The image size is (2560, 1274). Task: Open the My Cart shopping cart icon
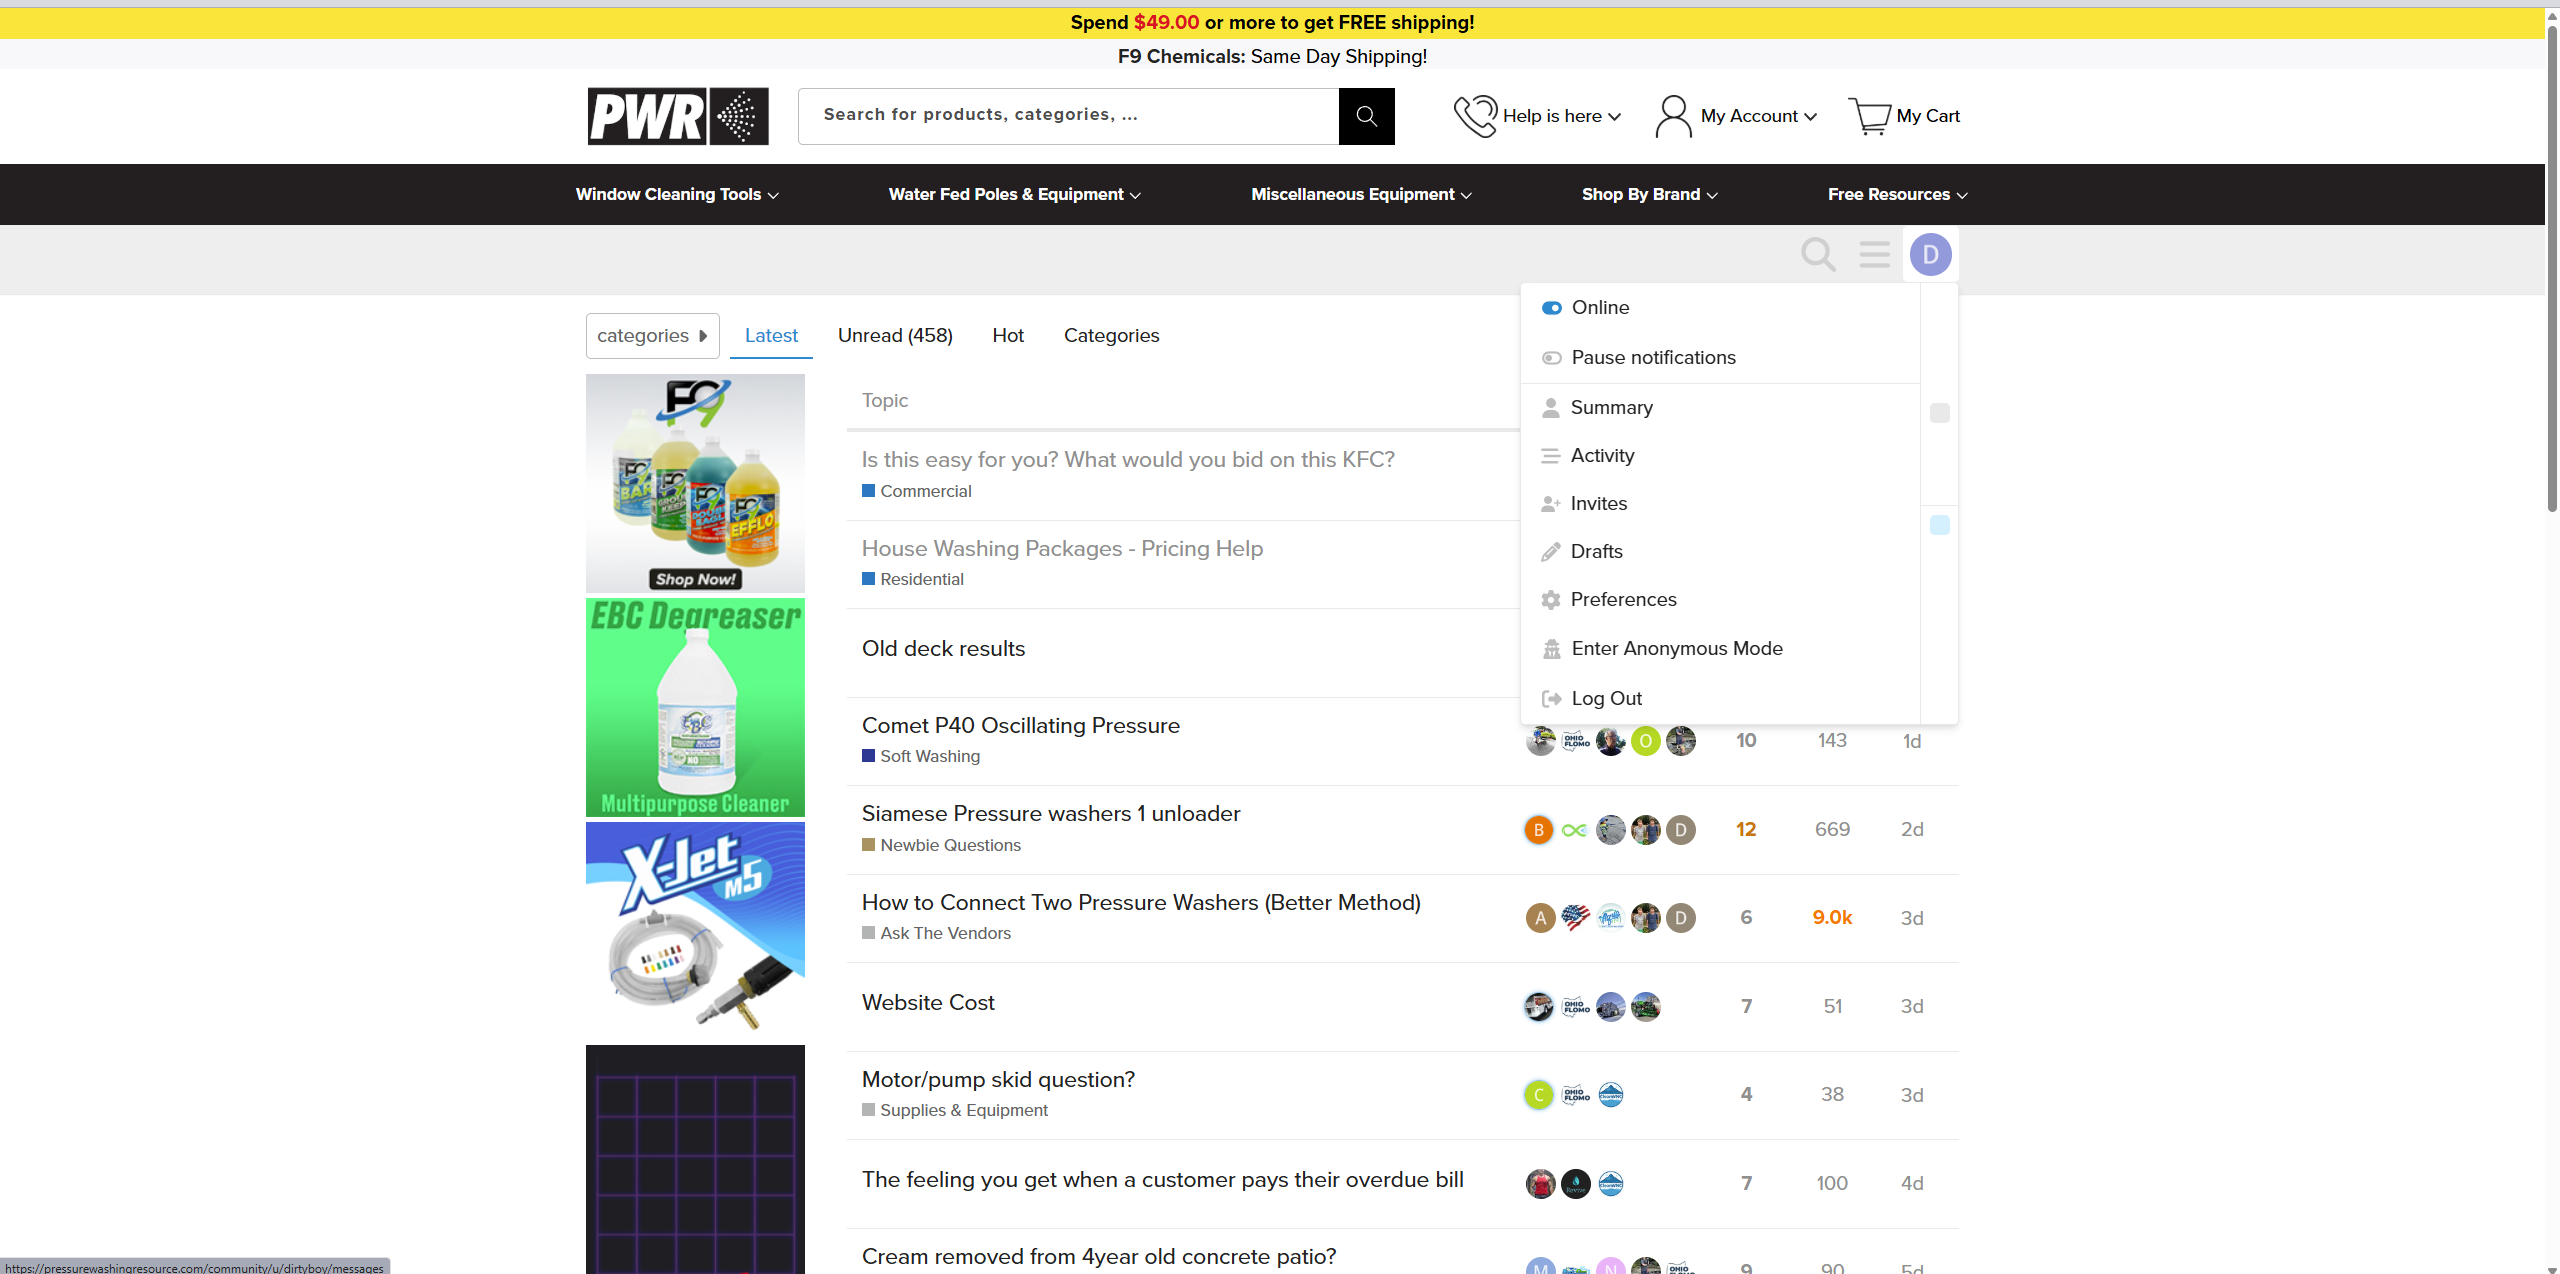[x=1869, y=116]
